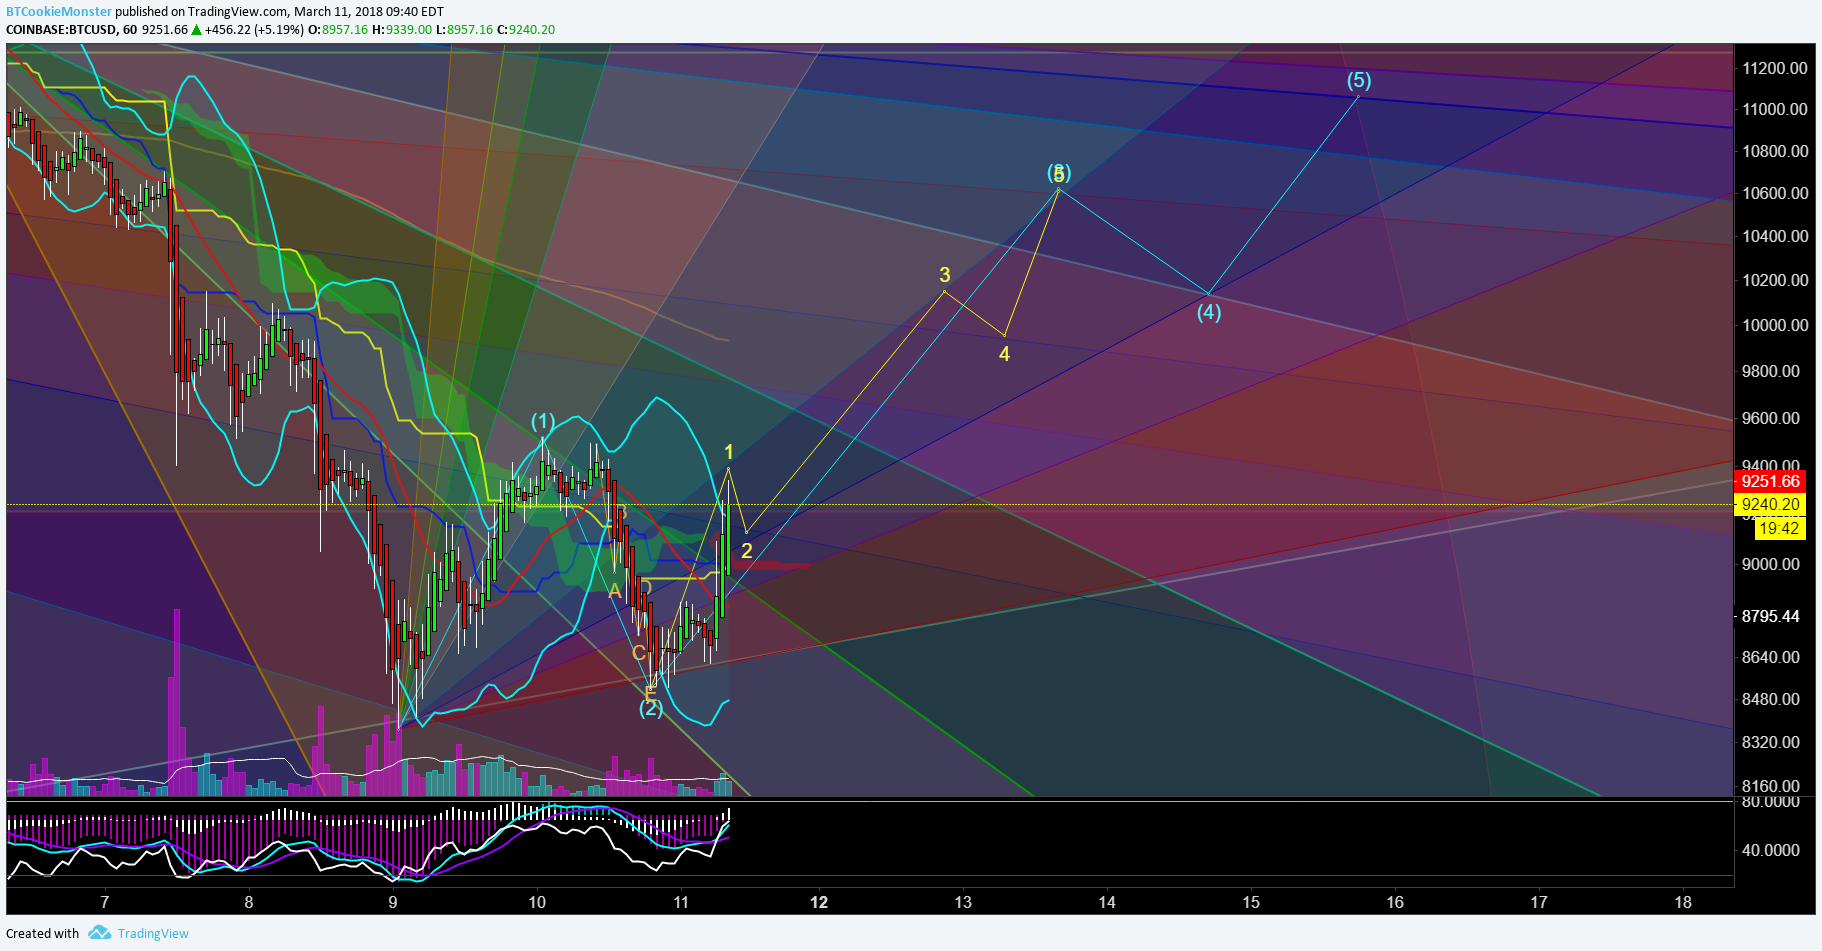Image resolution: width=1822 pixels, height=951 pixels.
Task: Select the orange A correction label
Action: 615,592
